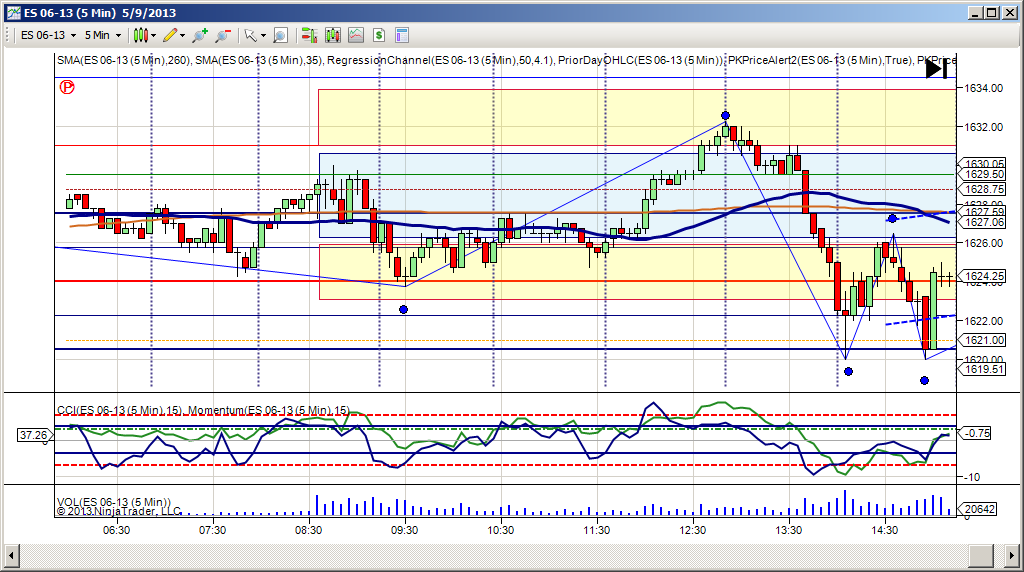Viewport: 1024px width, 572px height.
Task: Expand the cursor type dropdown arrow
Action: pos(263,35)
